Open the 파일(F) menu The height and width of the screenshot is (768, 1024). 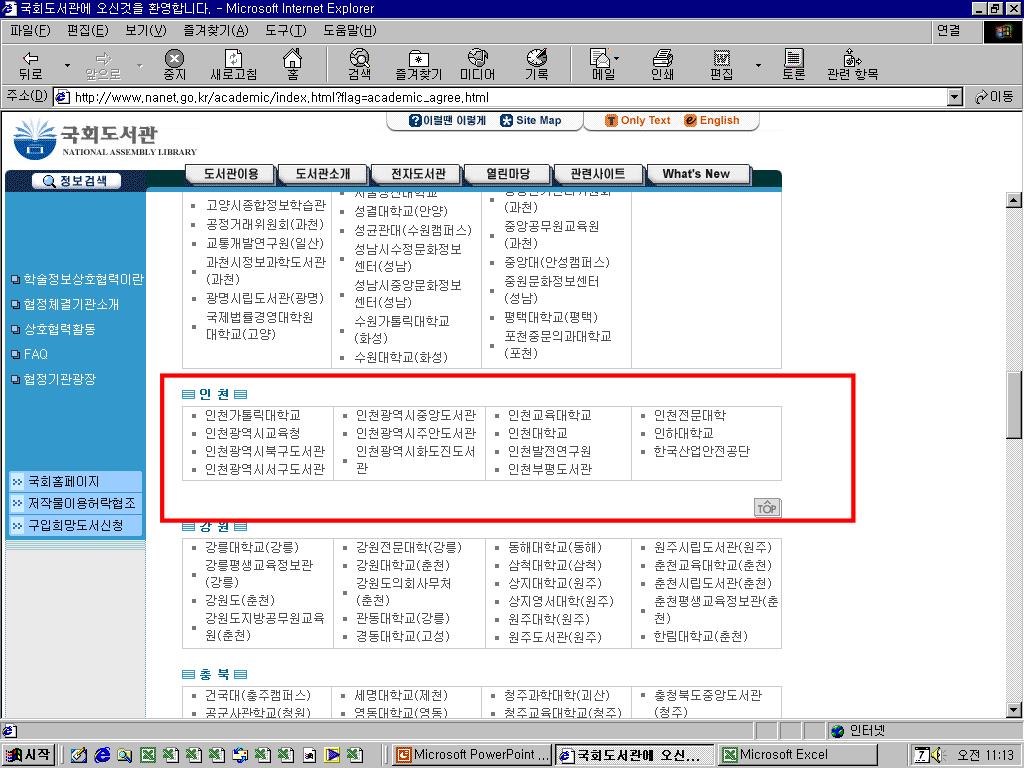30,31
